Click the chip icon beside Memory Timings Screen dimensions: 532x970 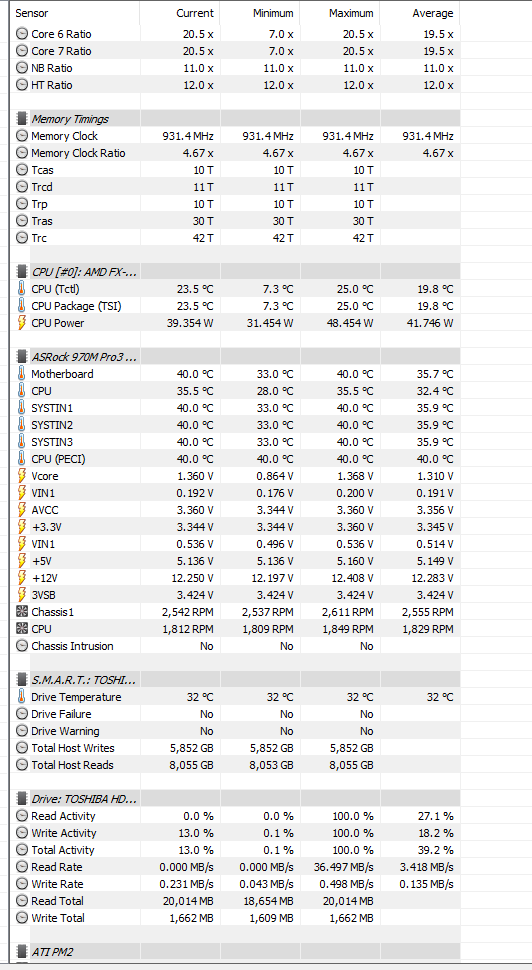coord(22,119)
